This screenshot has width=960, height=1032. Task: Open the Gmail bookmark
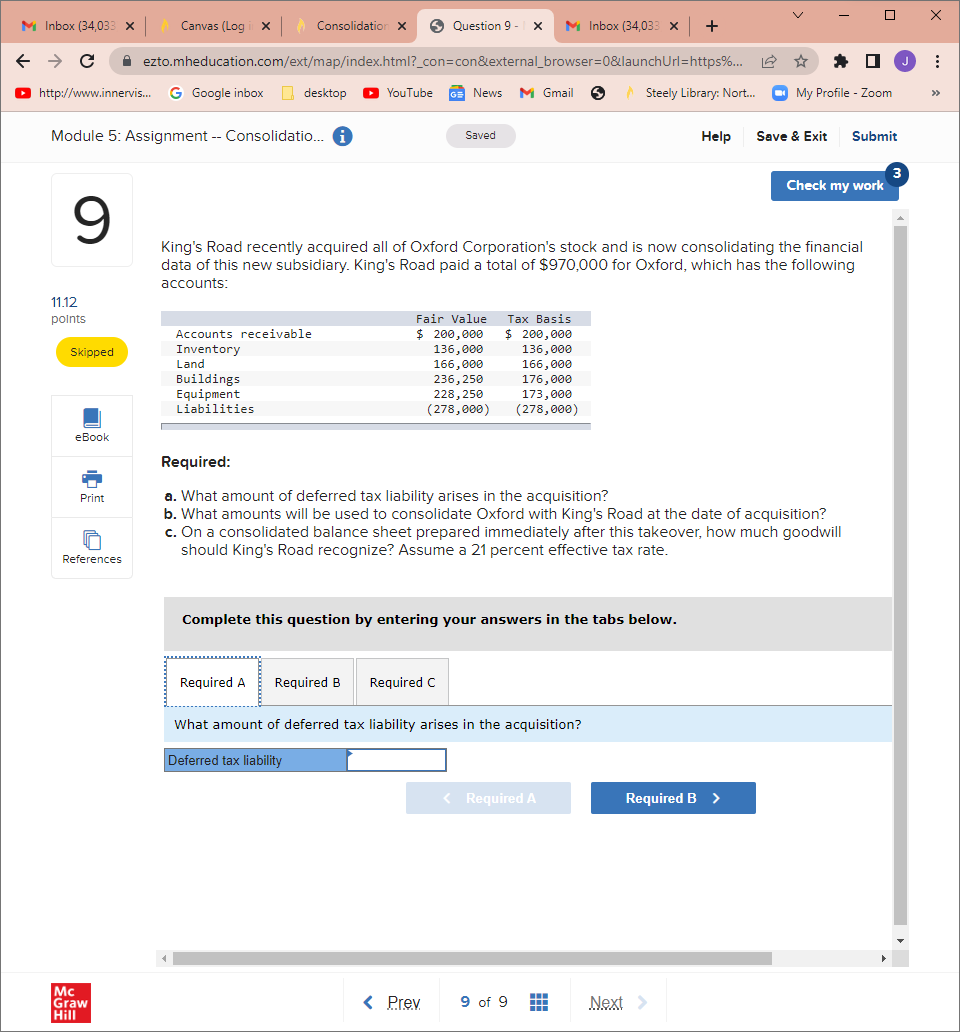tap(547, 92)
